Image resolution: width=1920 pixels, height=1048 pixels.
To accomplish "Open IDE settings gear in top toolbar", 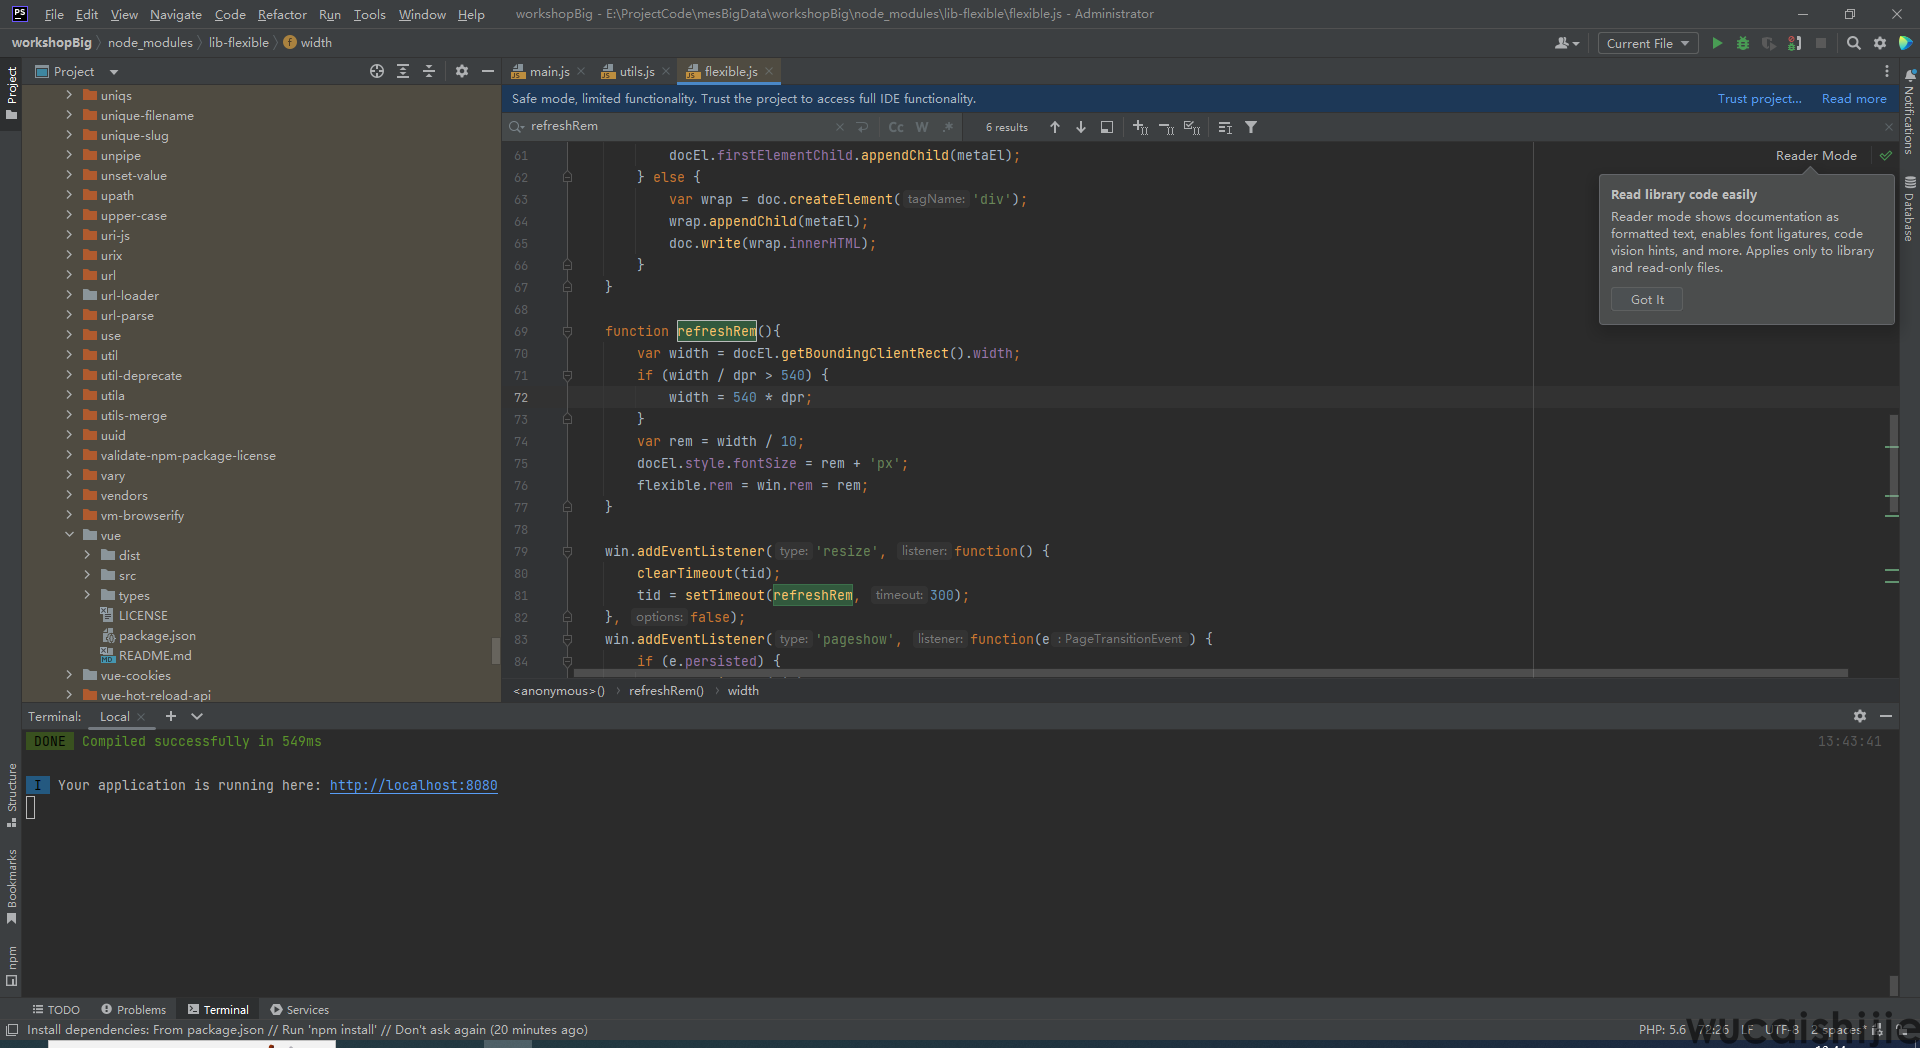I will pyautogui.click(x=1880, y=43).
